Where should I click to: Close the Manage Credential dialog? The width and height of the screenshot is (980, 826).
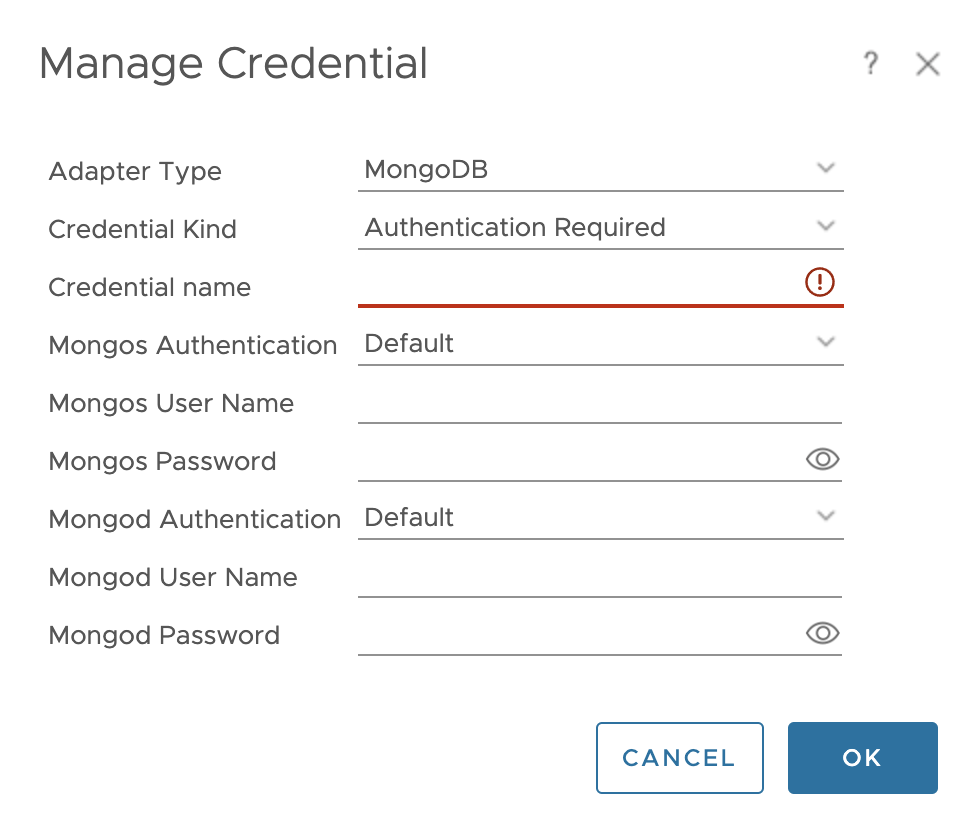pyautogui.click(x=927, y=65)
